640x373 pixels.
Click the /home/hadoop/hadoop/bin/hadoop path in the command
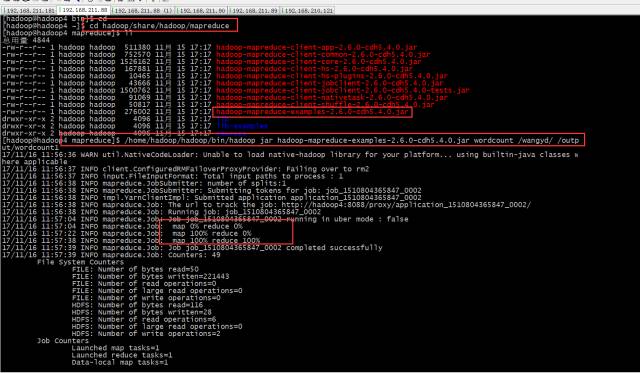point(190,140)
